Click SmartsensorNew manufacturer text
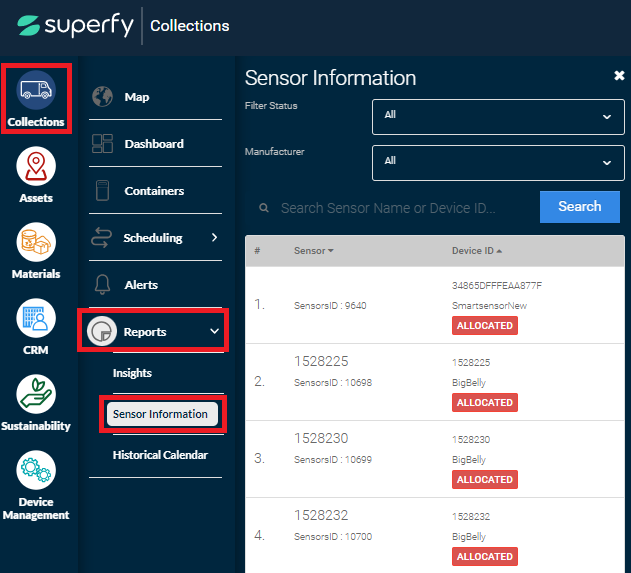 click(x=489, y=305)
